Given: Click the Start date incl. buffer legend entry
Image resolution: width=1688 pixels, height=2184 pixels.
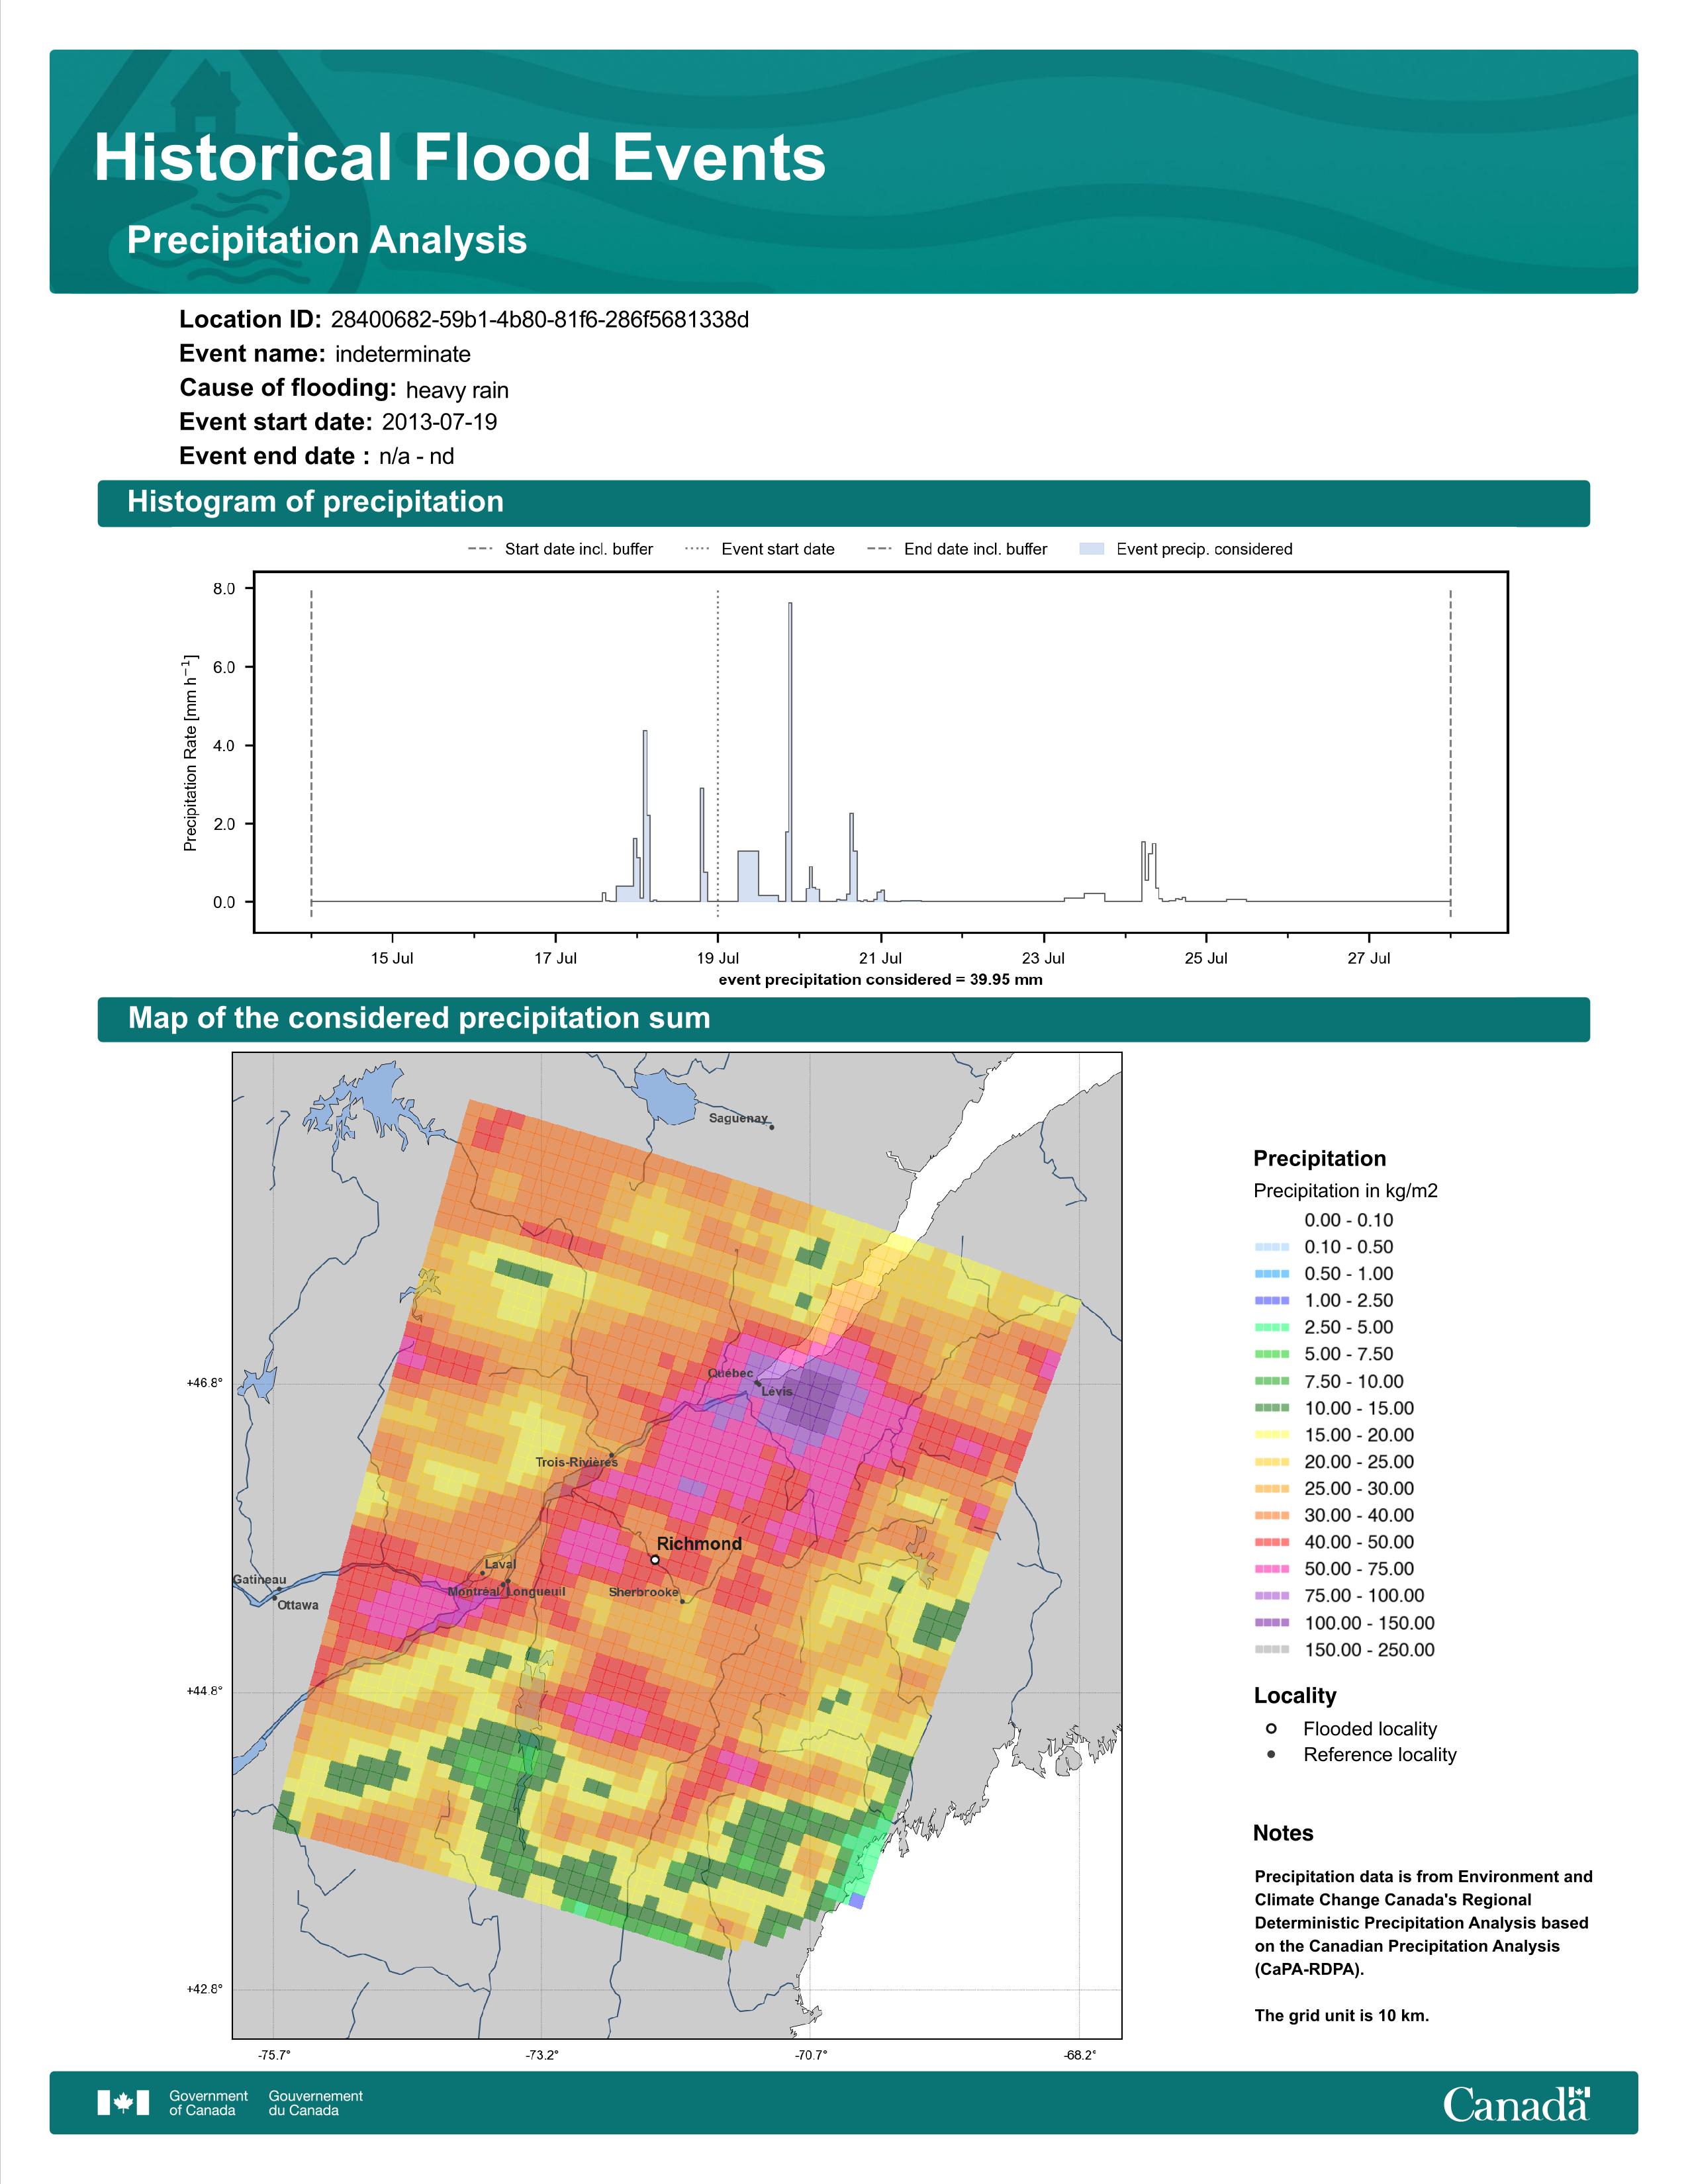Looking at the screenshot, I should click(x=560, y=549).
